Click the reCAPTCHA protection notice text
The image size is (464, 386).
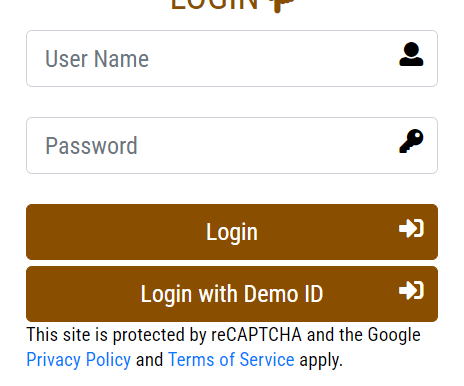223,347
